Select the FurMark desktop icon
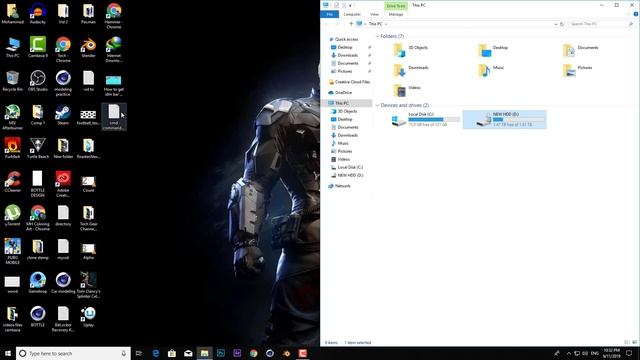 12,148
